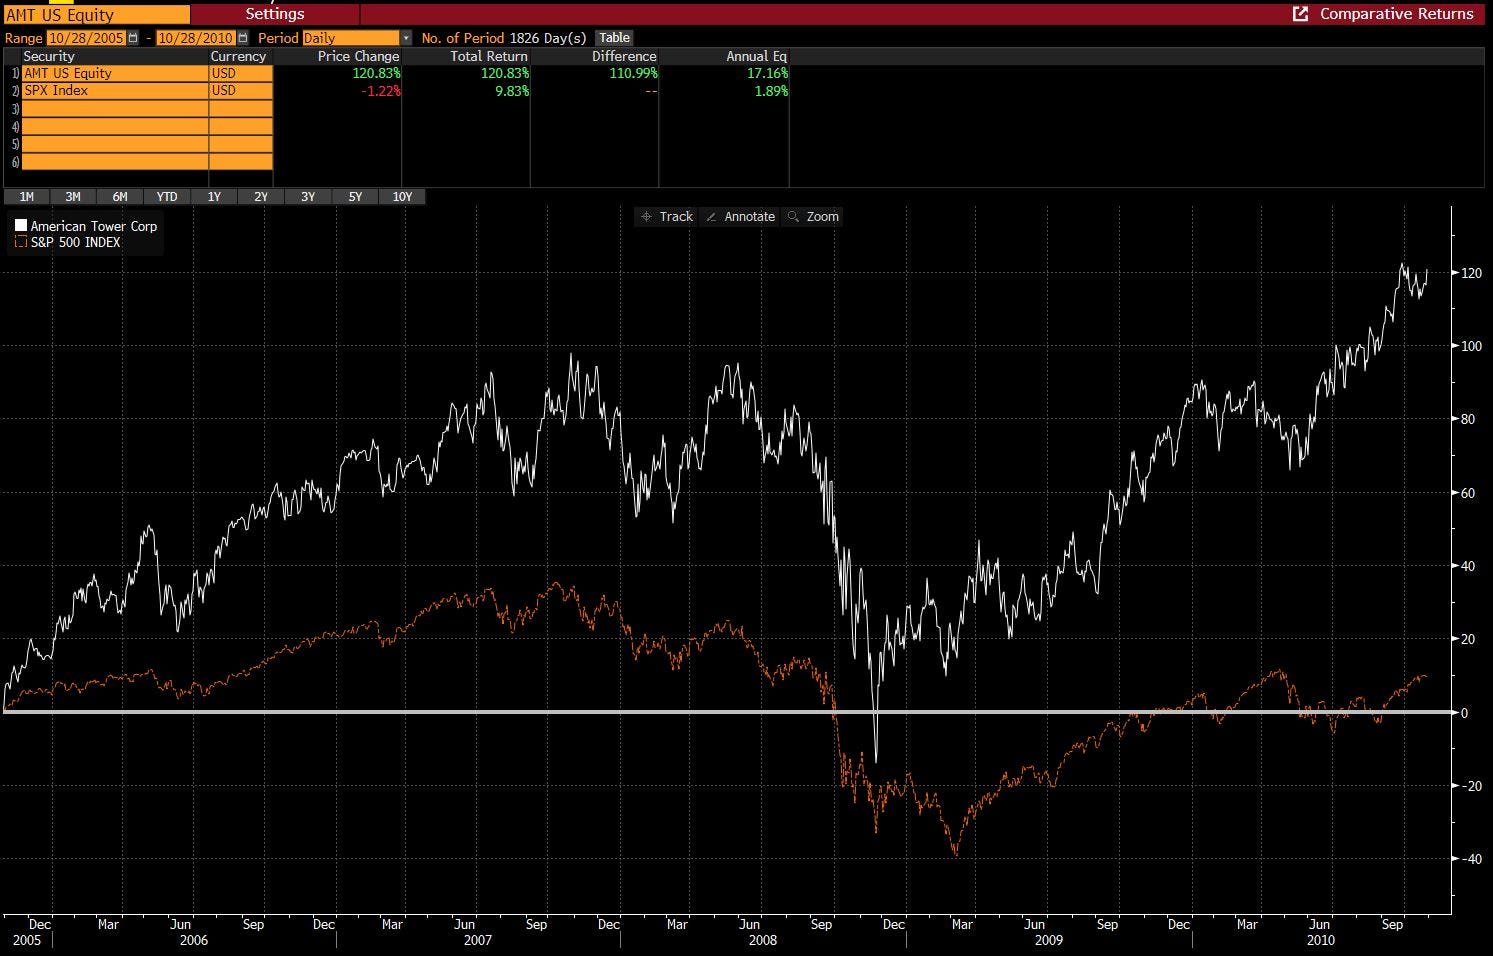
Task: Choose the 10Y time range
Action: coord(402,197)
